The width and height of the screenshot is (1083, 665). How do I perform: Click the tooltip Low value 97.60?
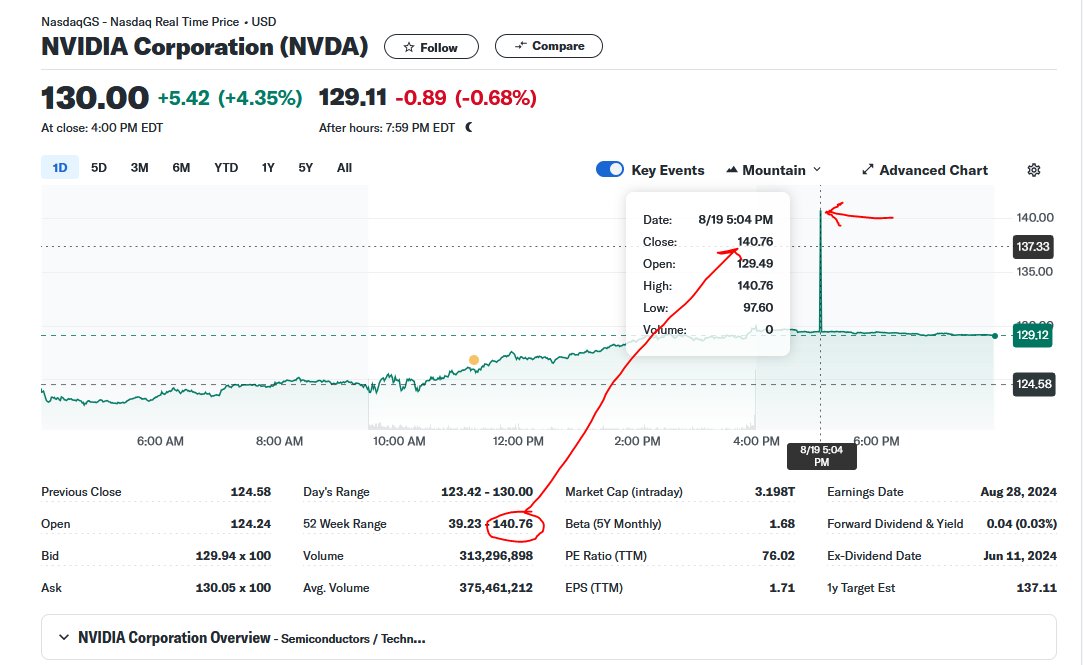click(x=758, y=307)
